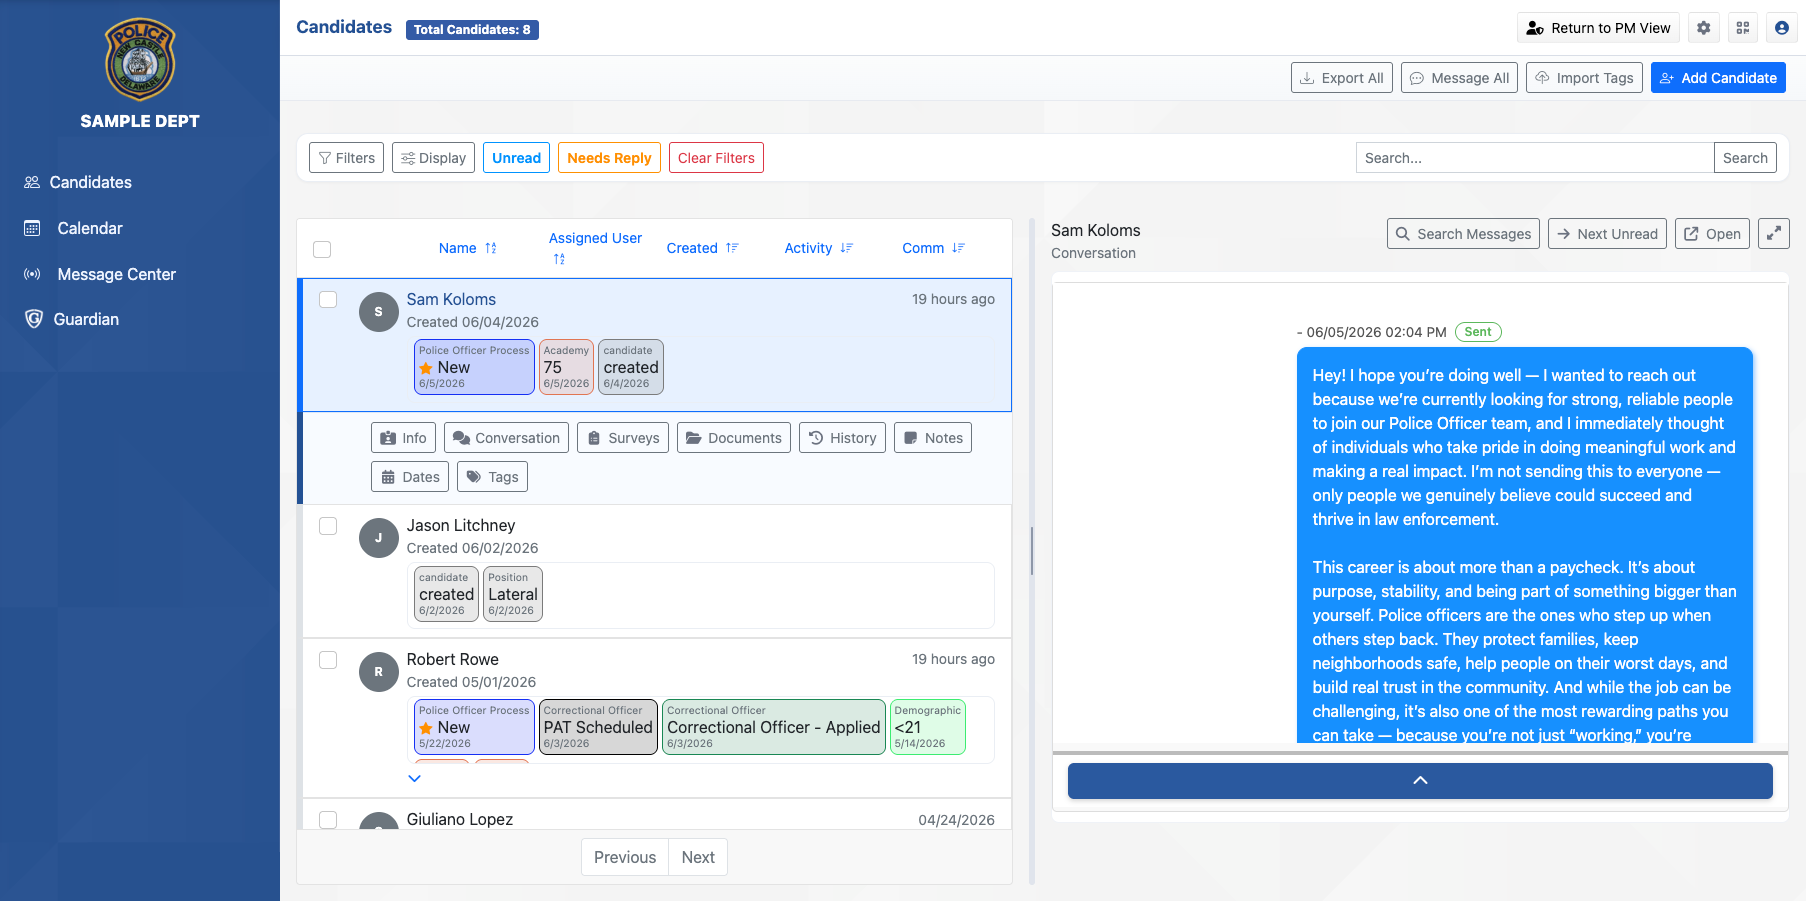The height and width of the screenshot is (901, 1806).
Task: Open Conversation tab for Sam Koloms
Action: (506, 438)
